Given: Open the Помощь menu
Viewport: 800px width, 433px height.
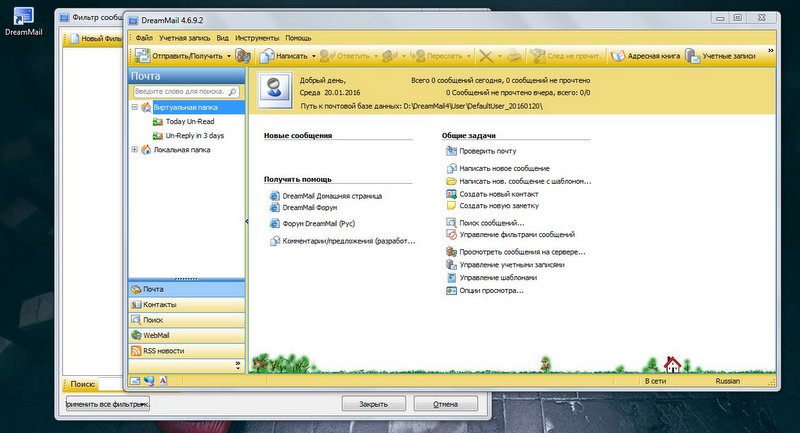Looking at the screenshot, I should 298,38.
